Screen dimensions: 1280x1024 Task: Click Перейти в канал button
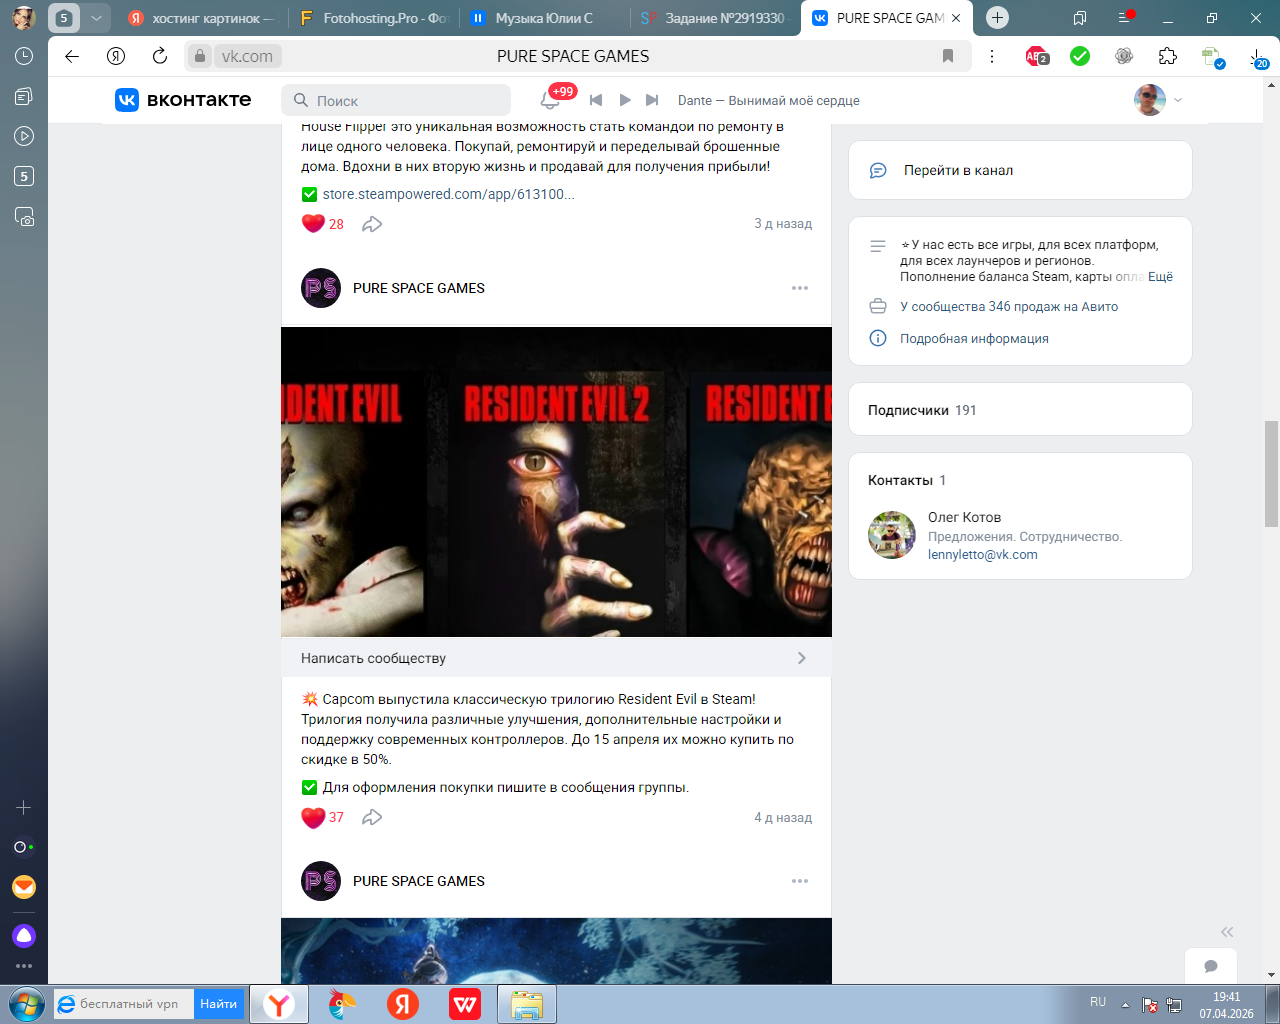click(1020, 170)
